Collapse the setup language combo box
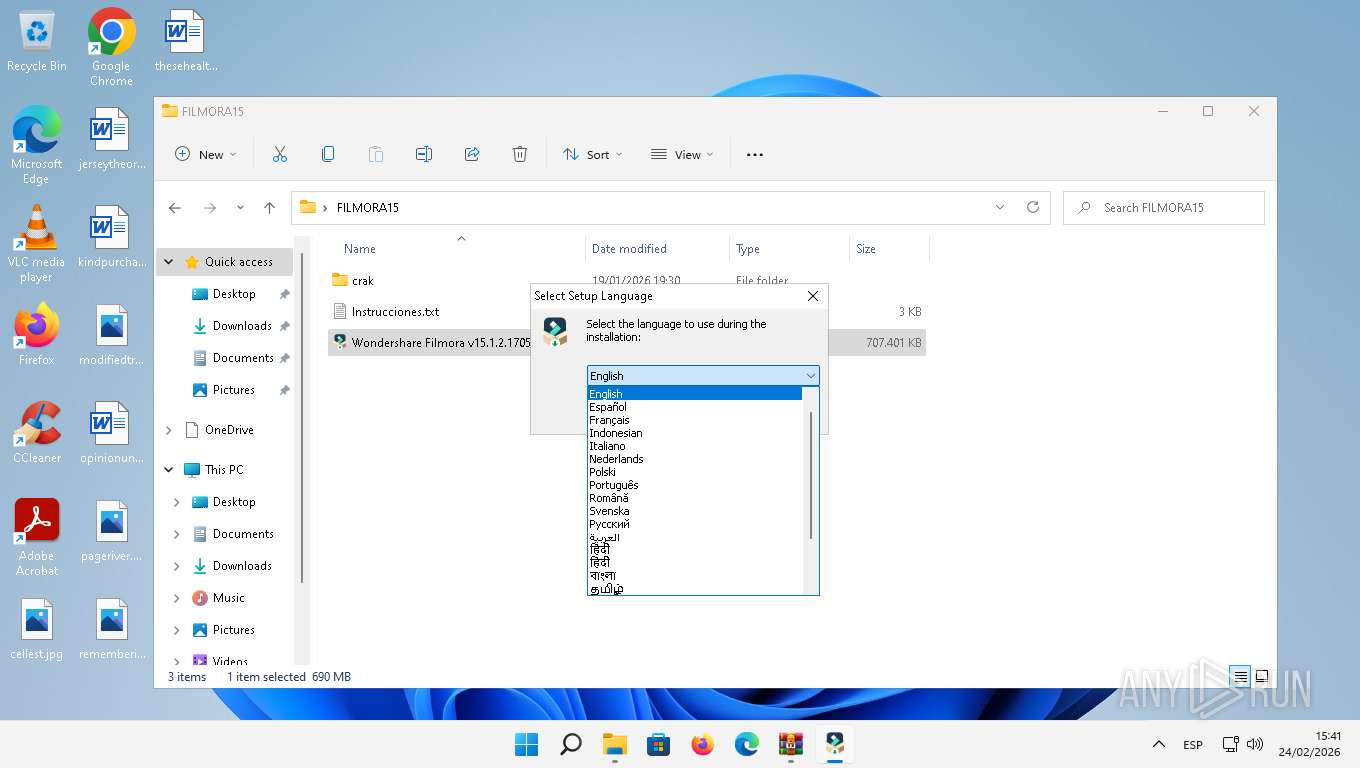This screenshot has height=768, width=1360. click(x=810, y=376)
